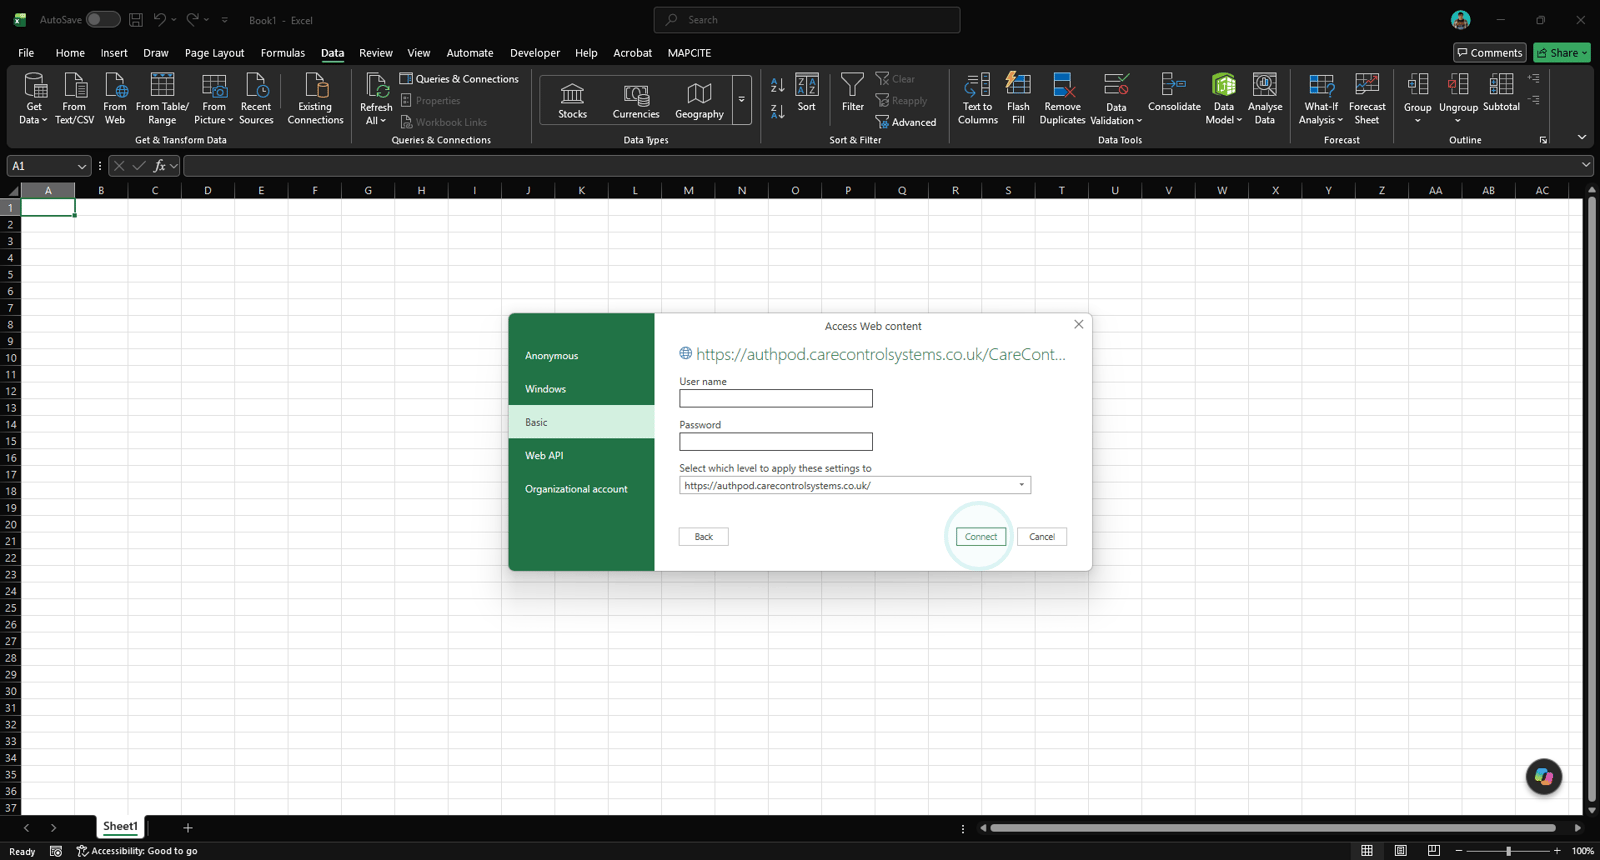Toggle the AutoSave switch
Image resolution: width=1600 pixels, height=860 pixels.
[102, 19]
